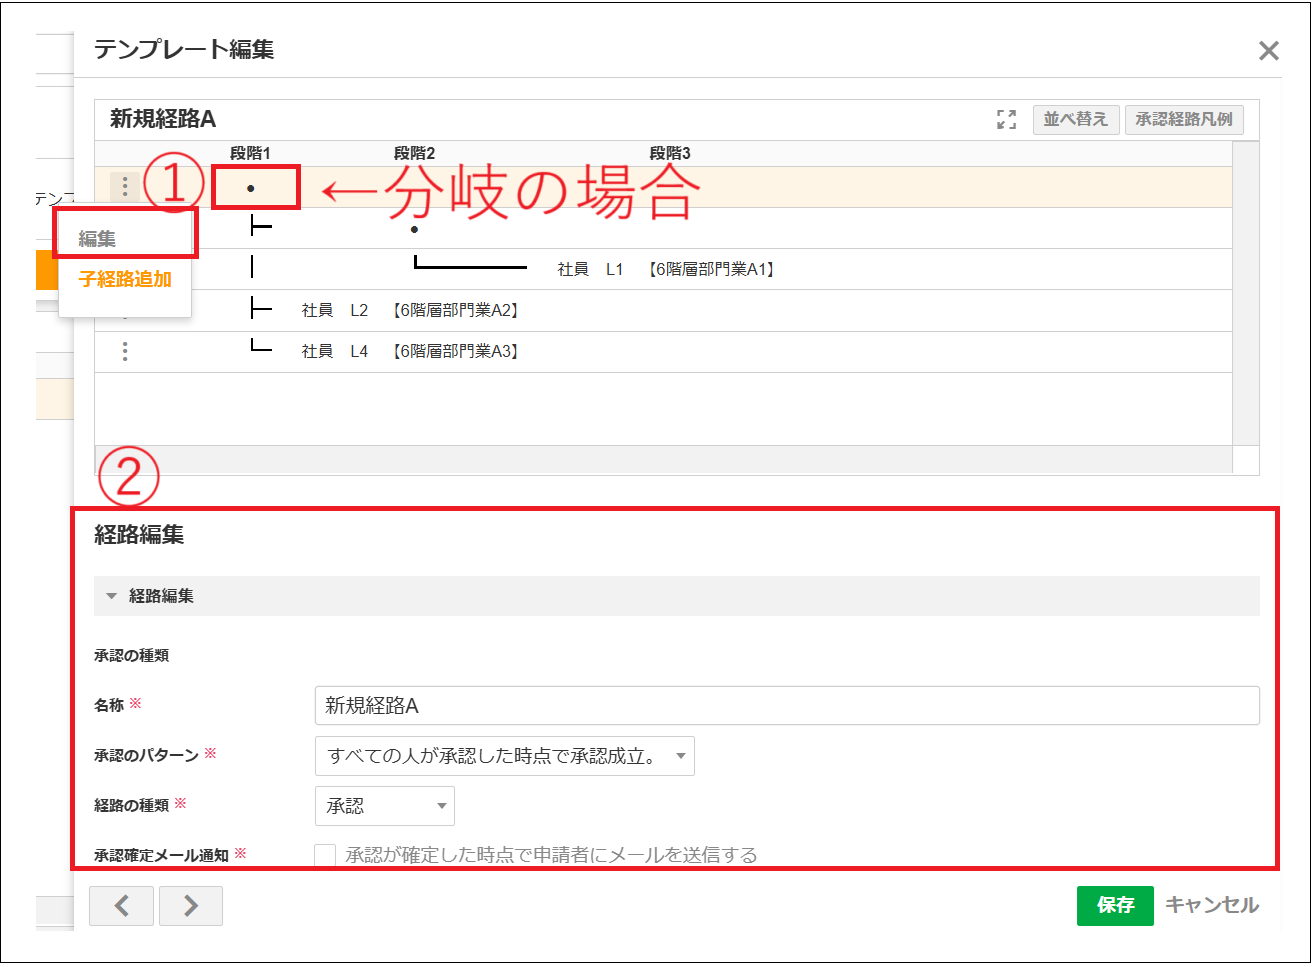Click the 並べ替え button
This screenshot has width=1312, height=967.
[x=1075, y=119]
